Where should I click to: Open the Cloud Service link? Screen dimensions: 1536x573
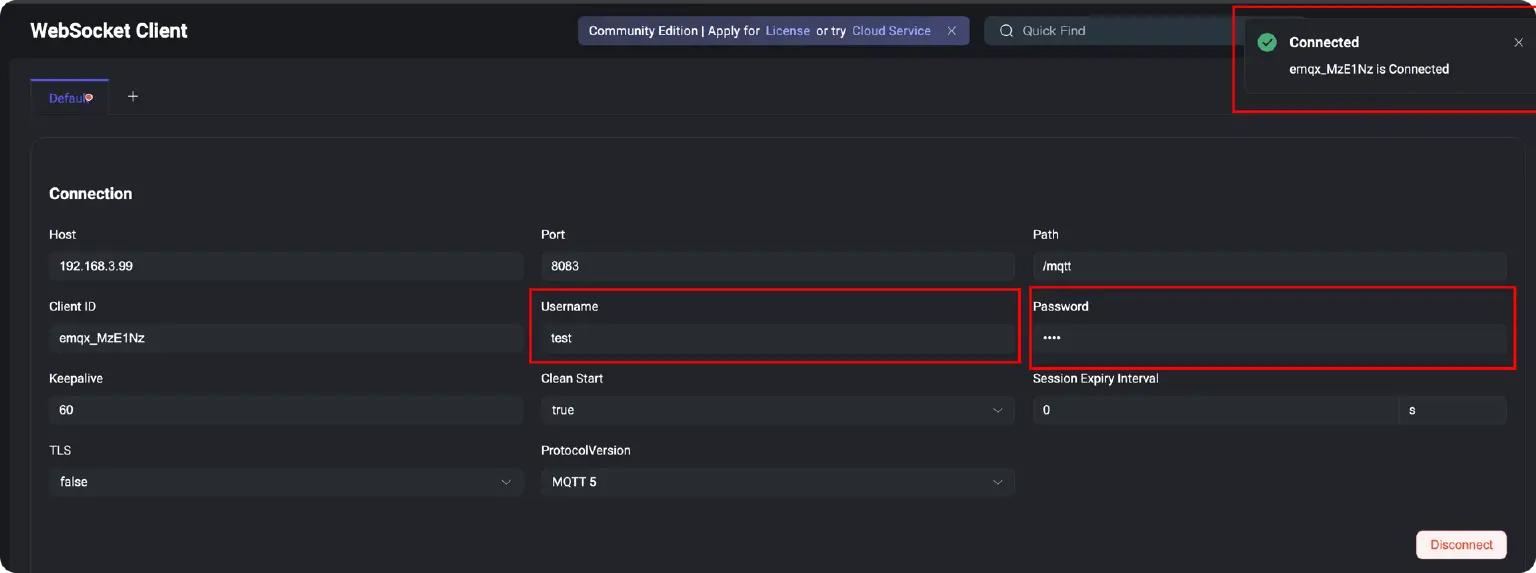(x=891, y=31)
